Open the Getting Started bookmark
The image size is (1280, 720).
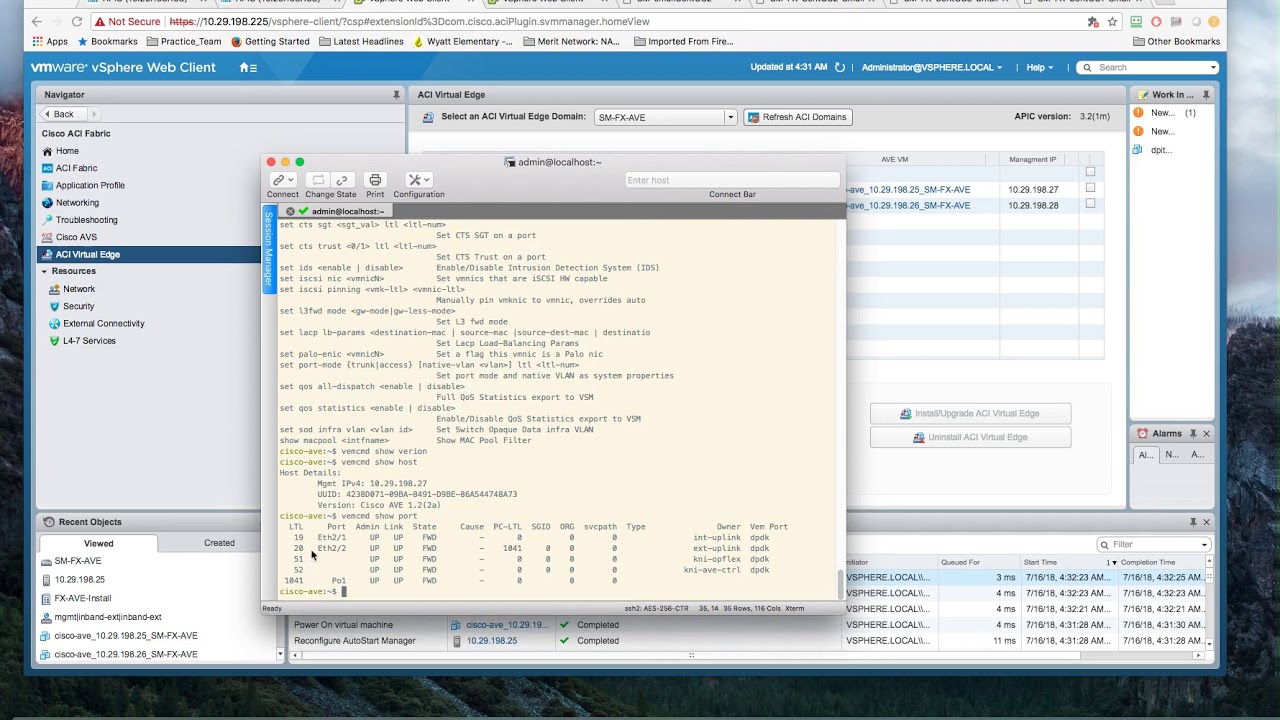270,41
